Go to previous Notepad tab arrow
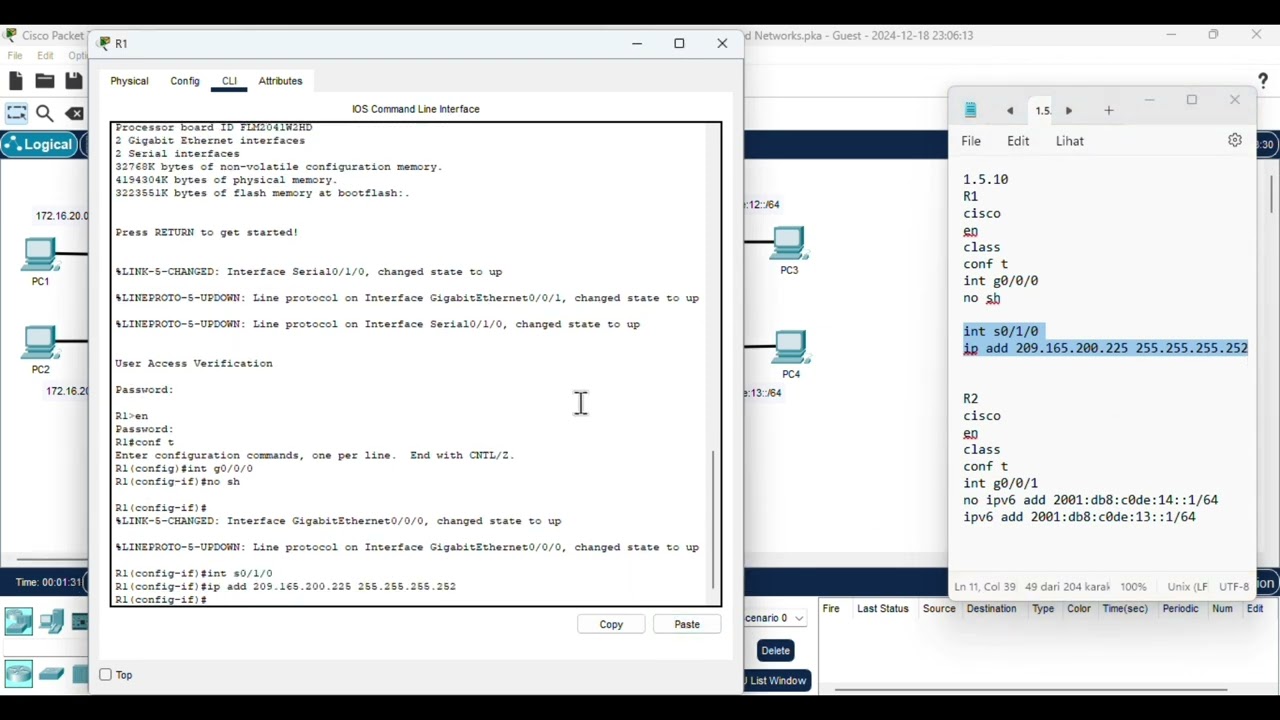Image resolution: width=1280 pixels, height=720 pixels. click(x=1010, y=111)
